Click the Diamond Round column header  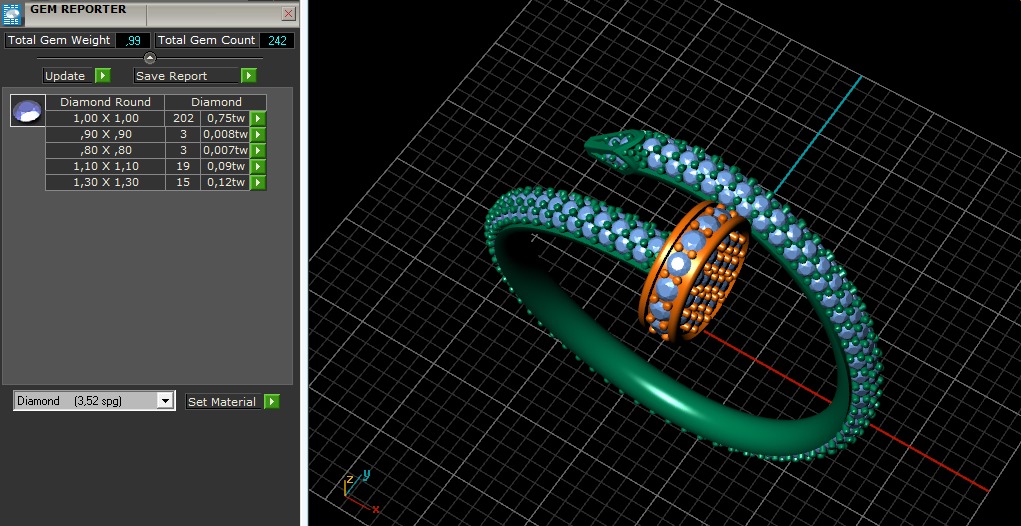tap(105, 102)
